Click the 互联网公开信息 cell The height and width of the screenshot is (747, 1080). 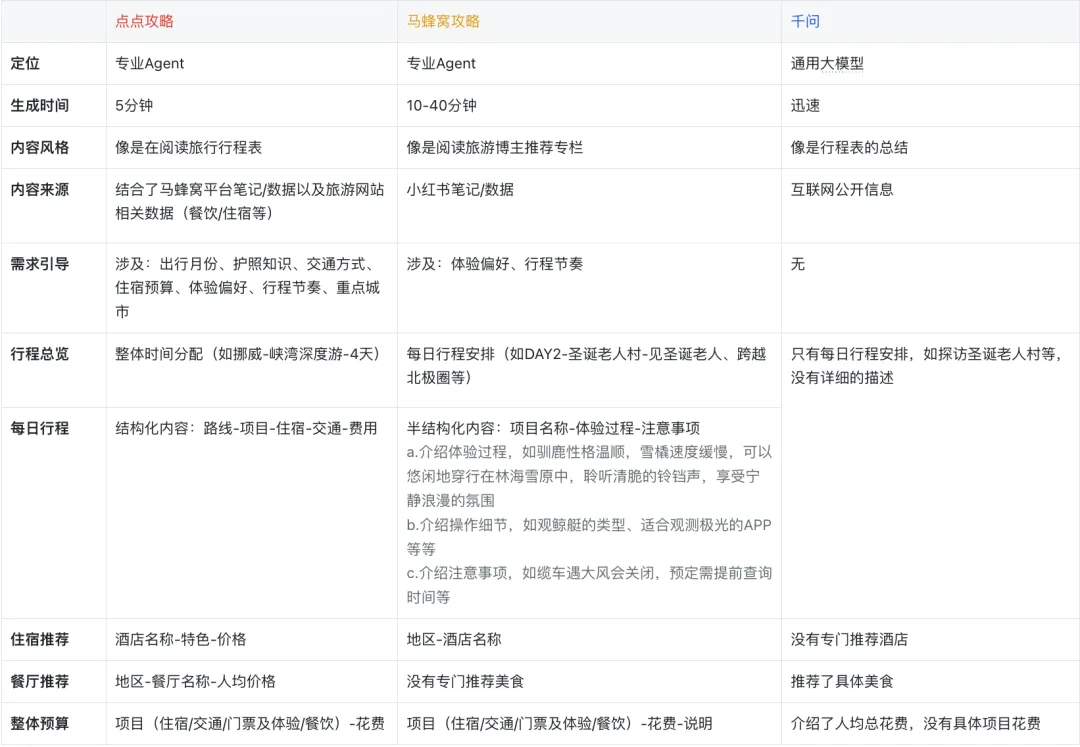[x=842, y=189]
